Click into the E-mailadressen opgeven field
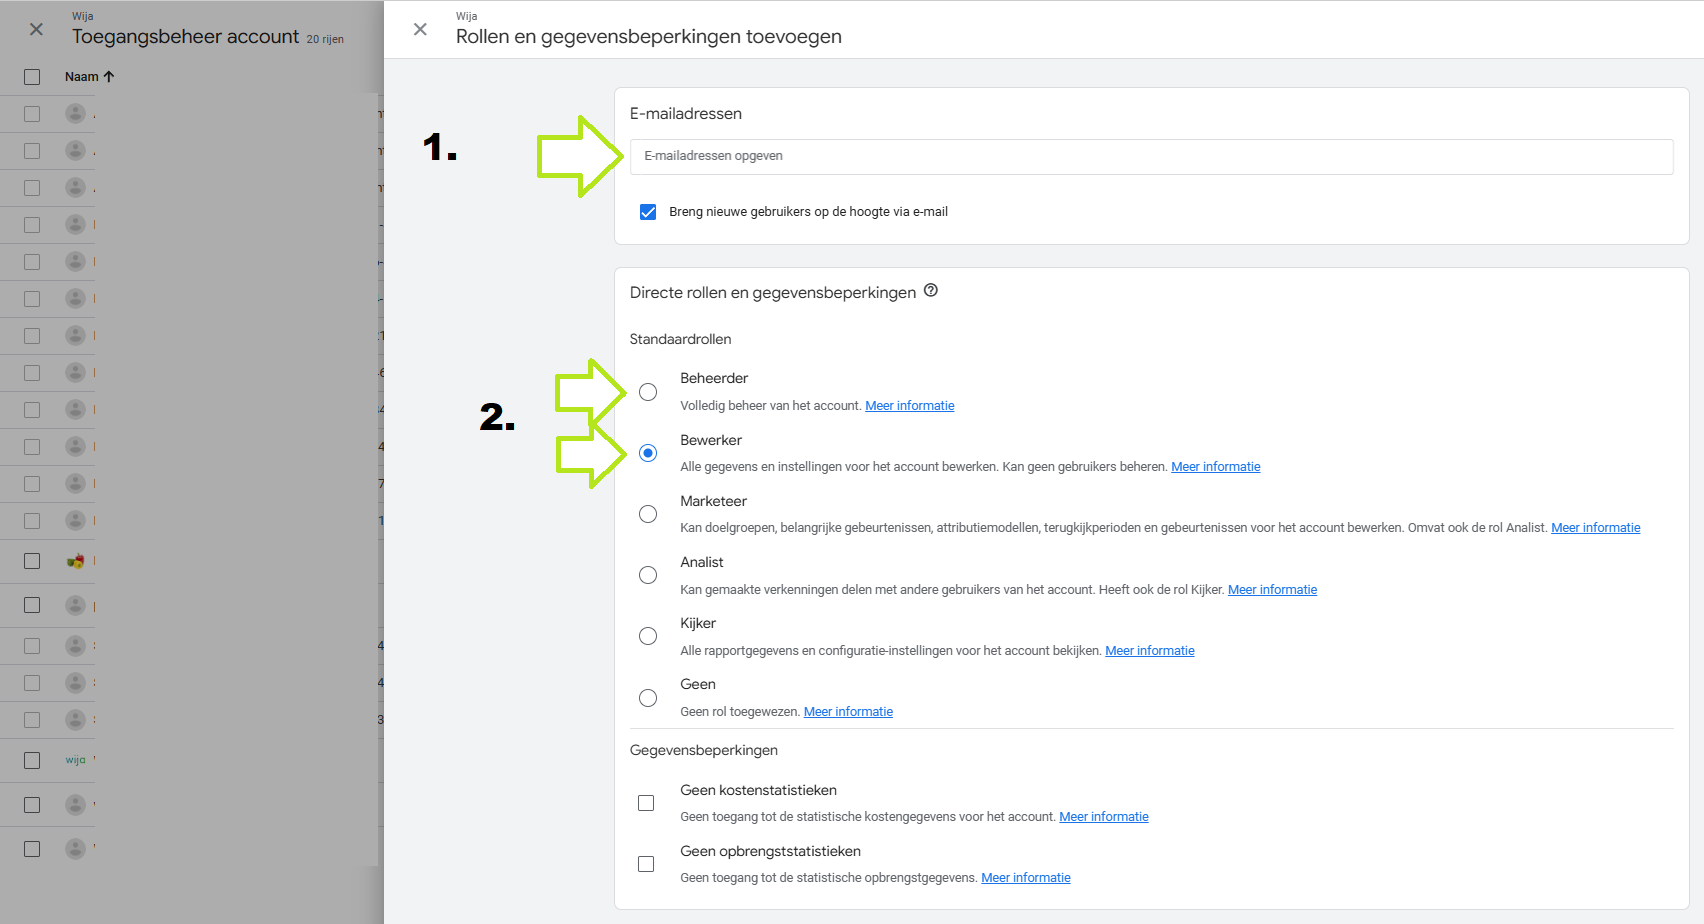Viewport: 1704px width, 924px height. pyautogui.click(x=1151, y=156)
